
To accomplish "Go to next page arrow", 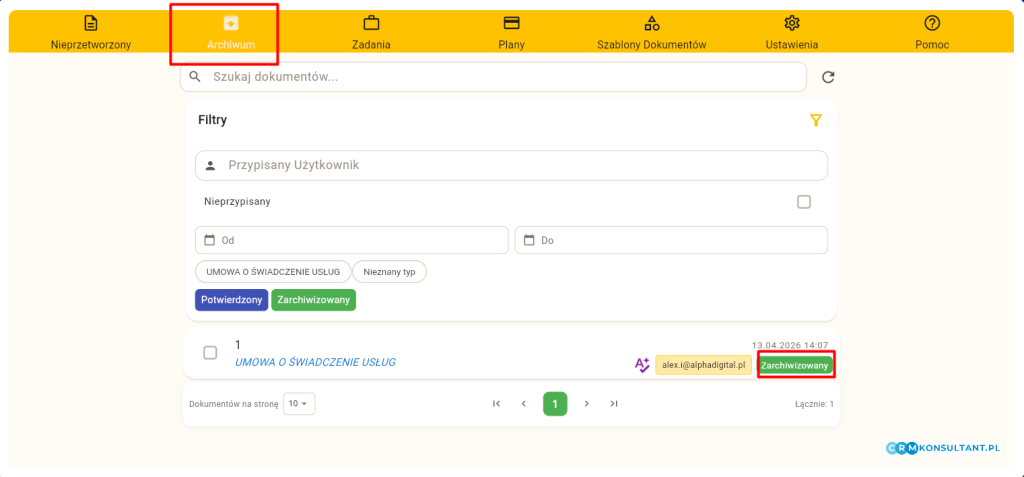I will 587,403.
